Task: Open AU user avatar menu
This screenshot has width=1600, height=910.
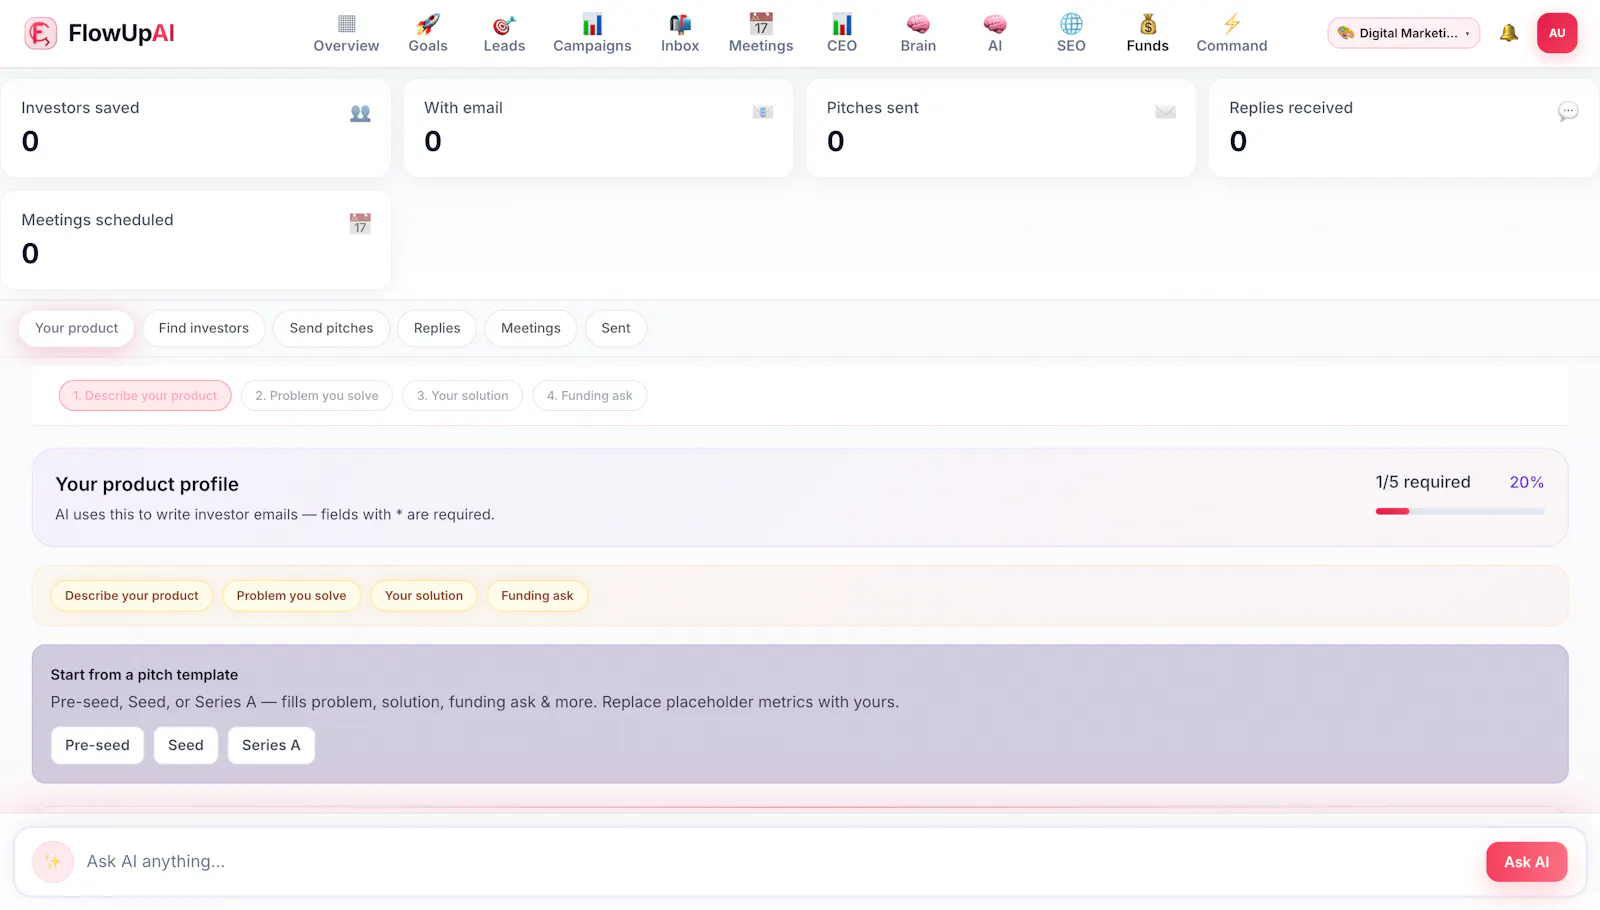Action: coord(1557,33)
